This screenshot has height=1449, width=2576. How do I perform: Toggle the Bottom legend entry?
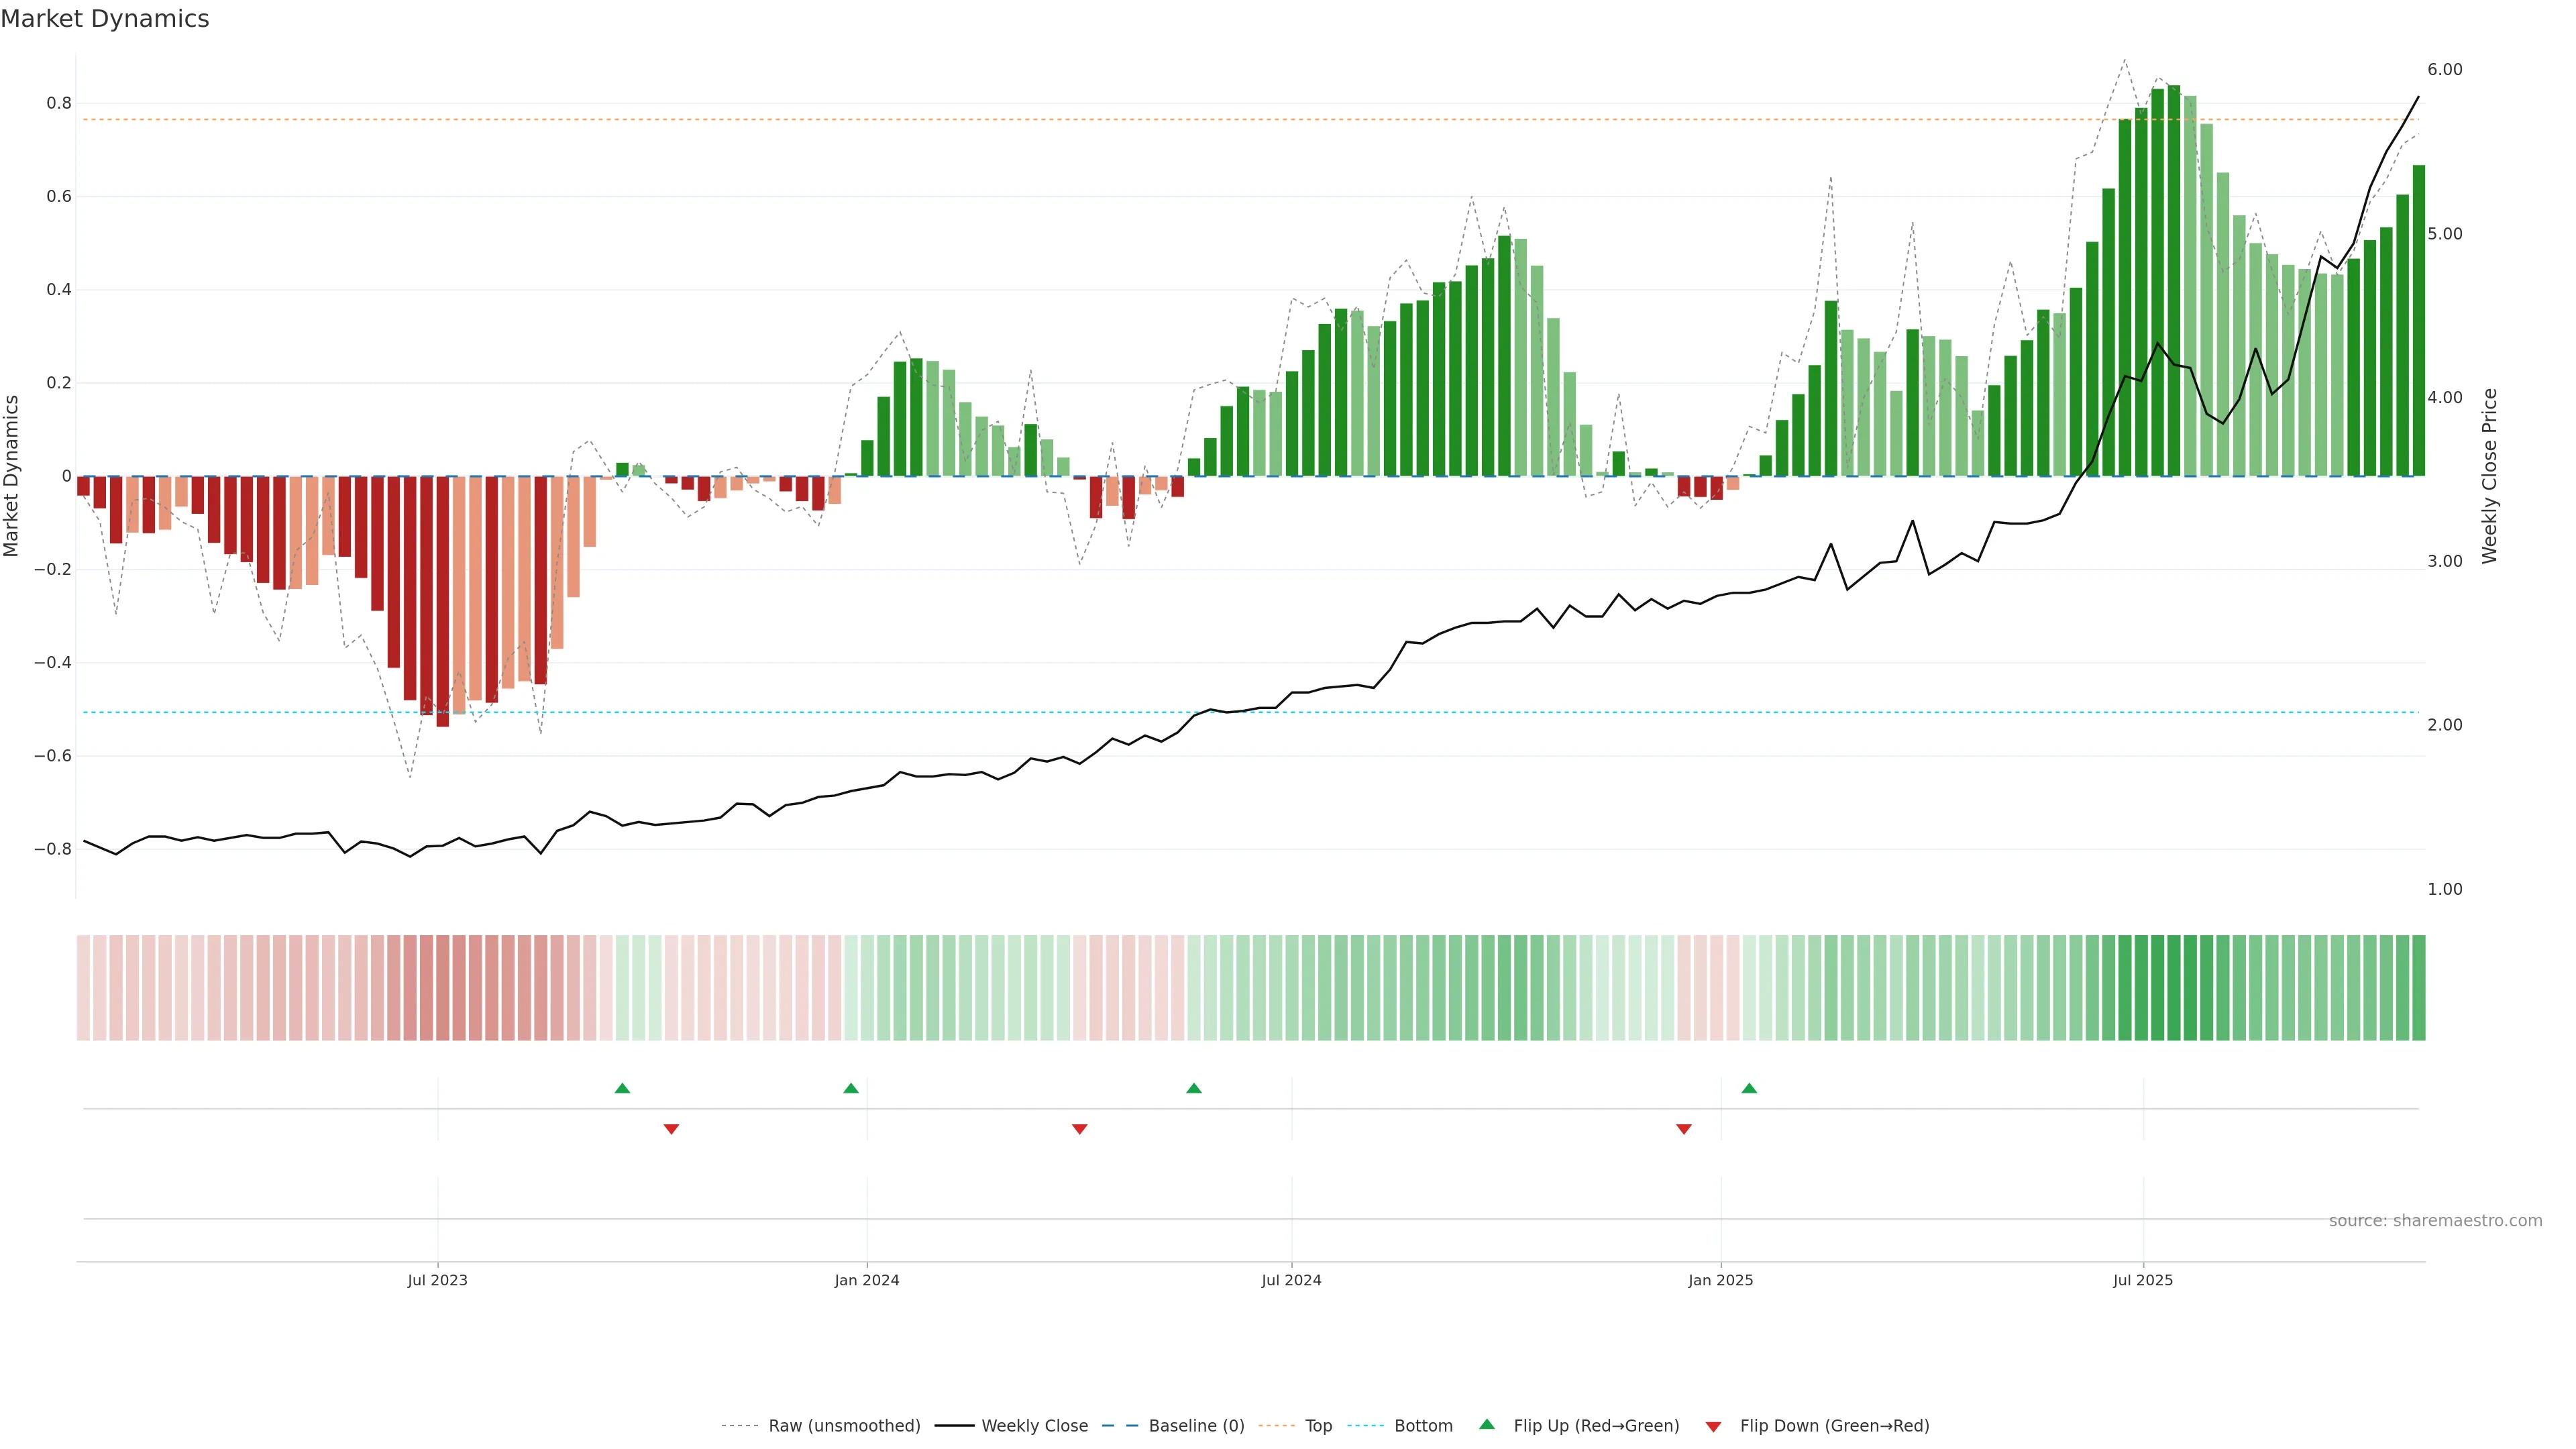click(1423, 1426)
